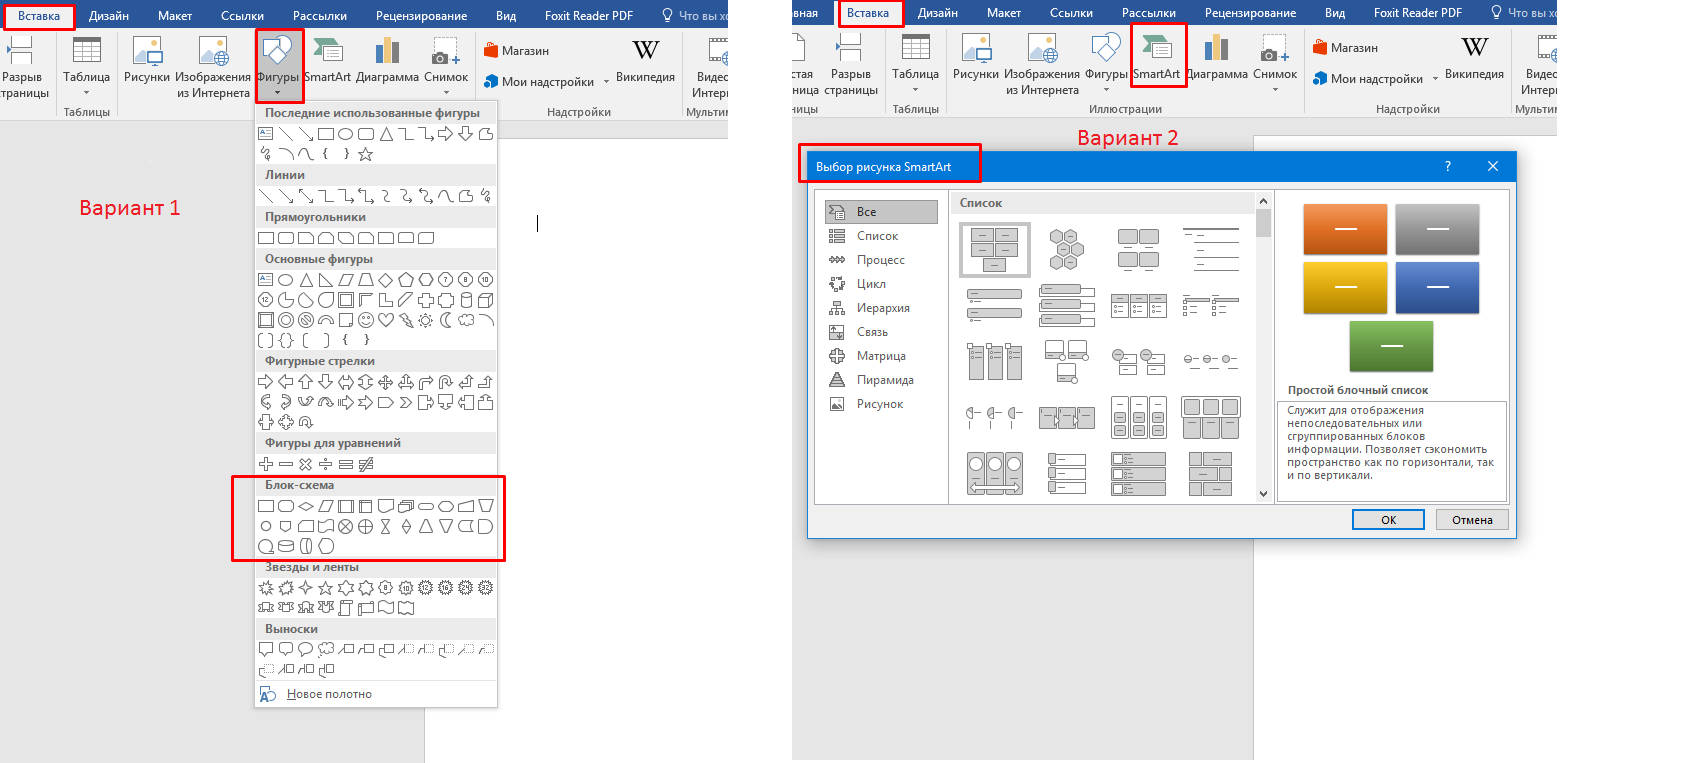
Task: Pick the sun shape
Action: [x=425, y=320]
